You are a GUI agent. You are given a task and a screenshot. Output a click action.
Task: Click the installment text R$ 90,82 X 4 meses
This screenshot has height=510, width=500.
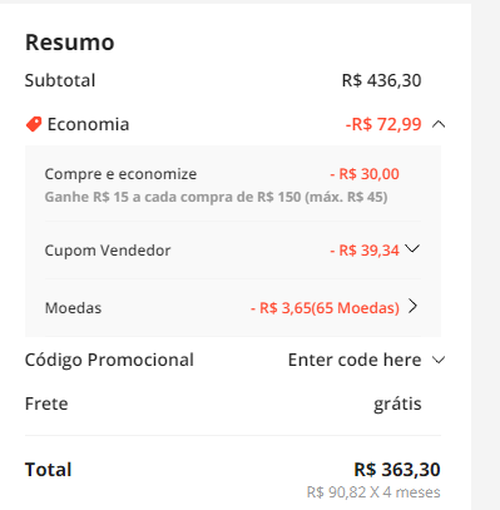click(x=373, y=492)
